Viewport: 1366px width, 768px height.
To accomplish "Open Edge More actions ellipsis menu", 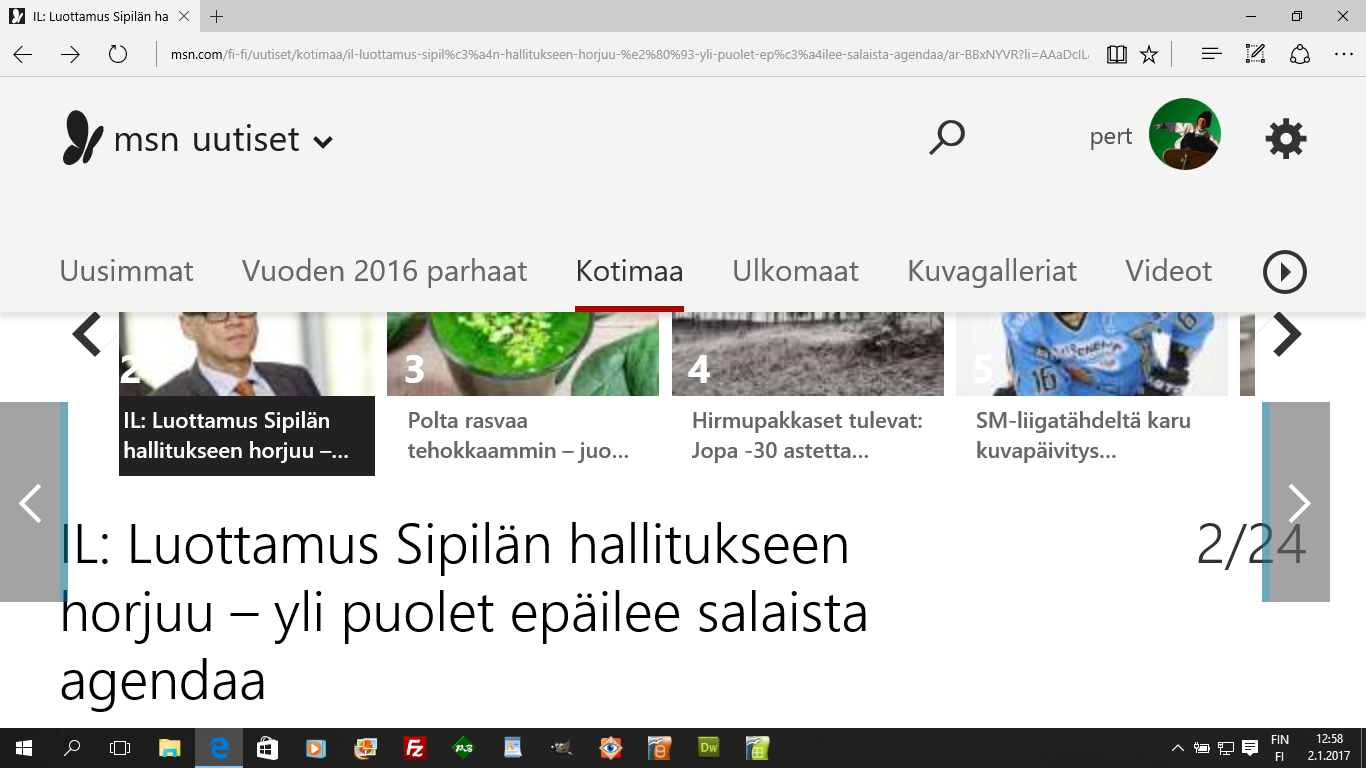I will click(x=1343, y=54).
